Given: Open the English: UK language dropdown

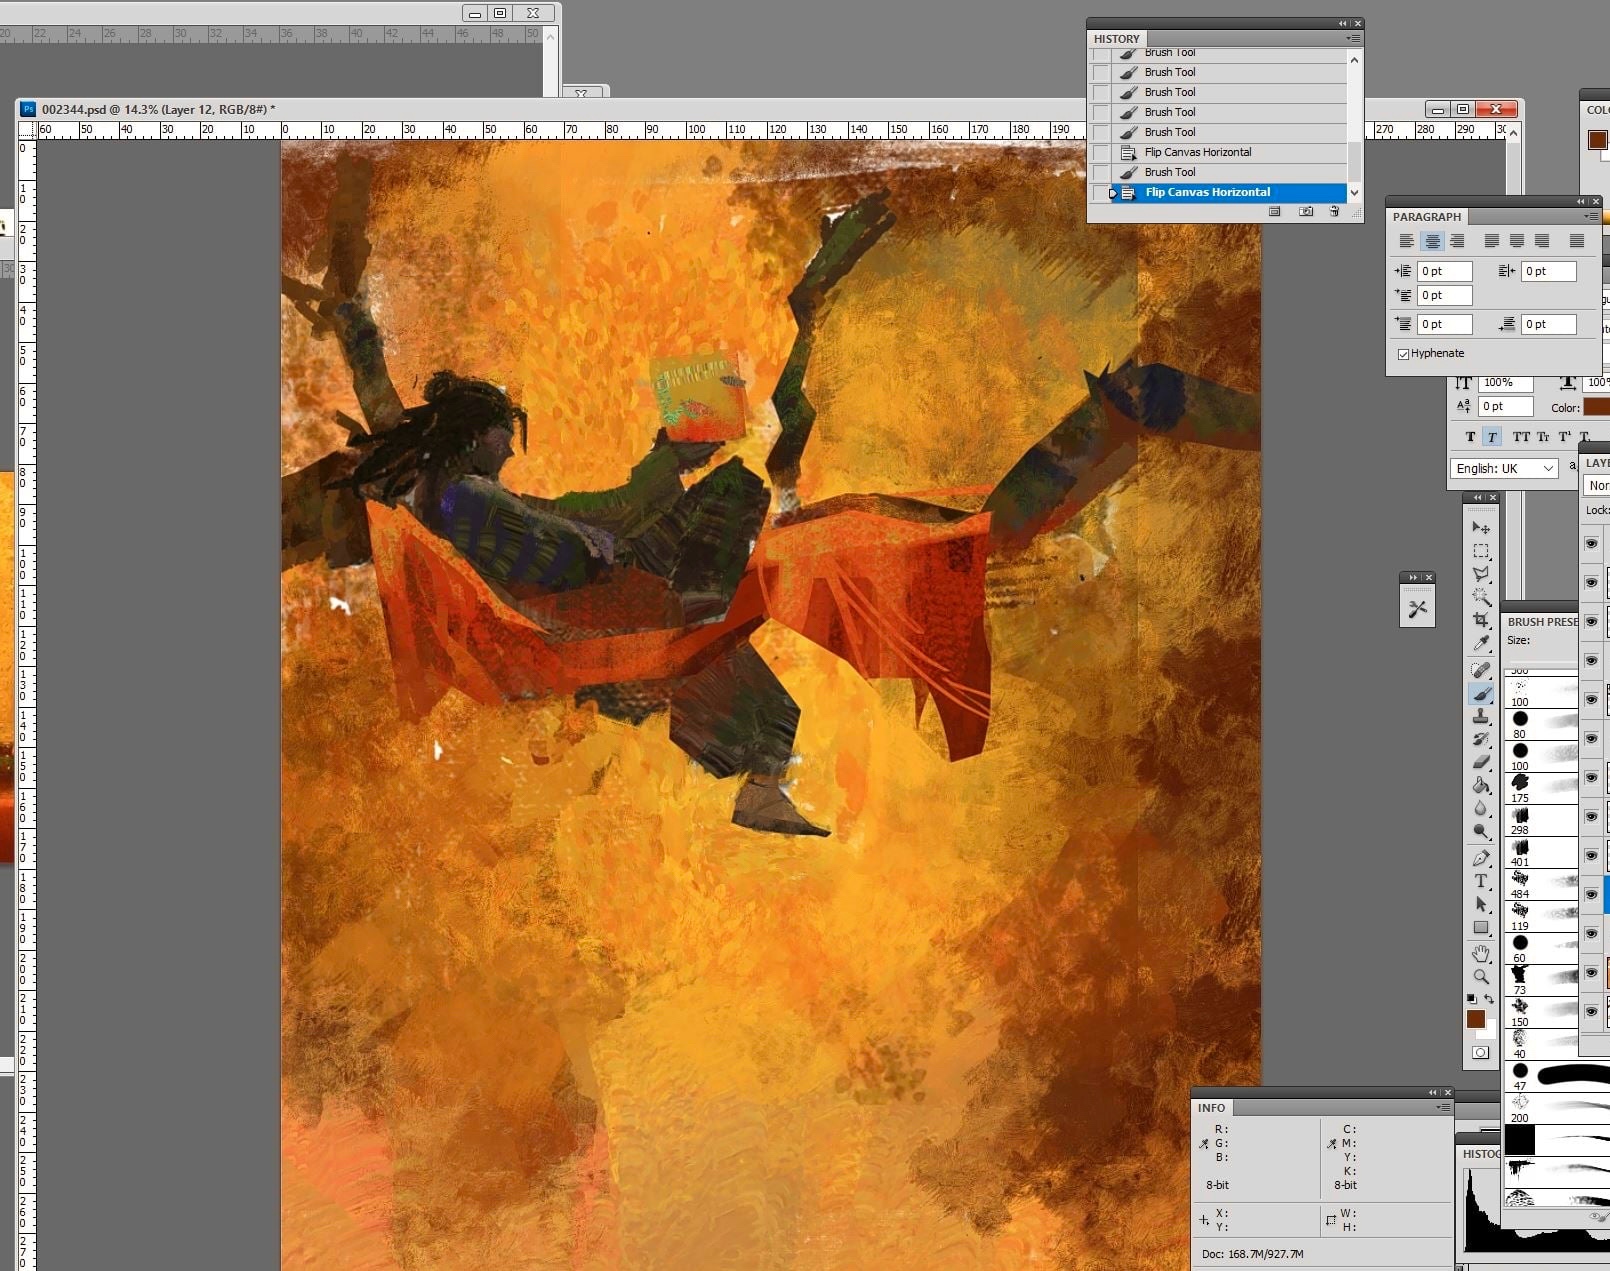Looking at the screenshot, I should [x=1504, y=468].
